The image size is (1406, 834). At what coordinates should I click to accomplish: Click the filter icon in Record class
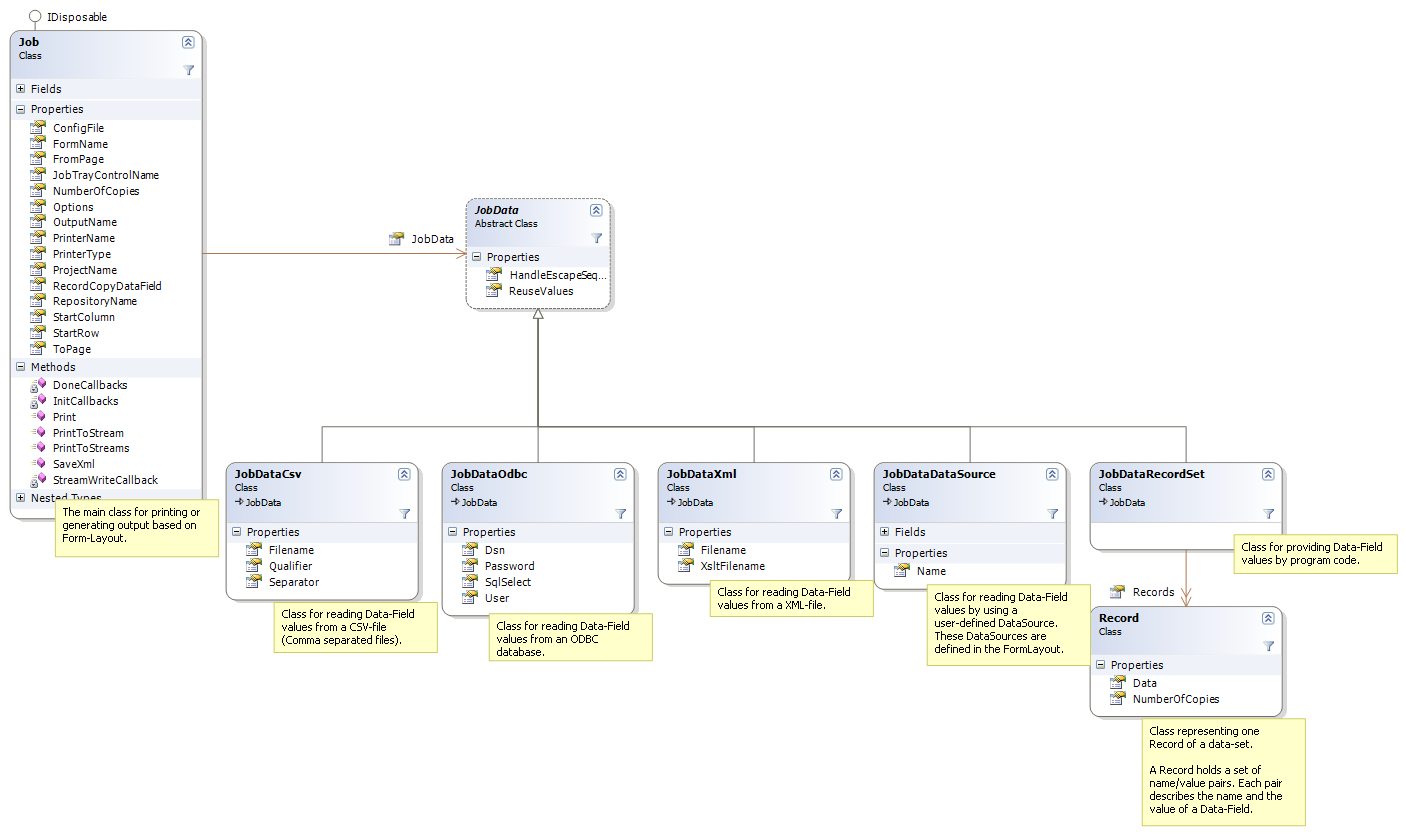coord(1268,646)
